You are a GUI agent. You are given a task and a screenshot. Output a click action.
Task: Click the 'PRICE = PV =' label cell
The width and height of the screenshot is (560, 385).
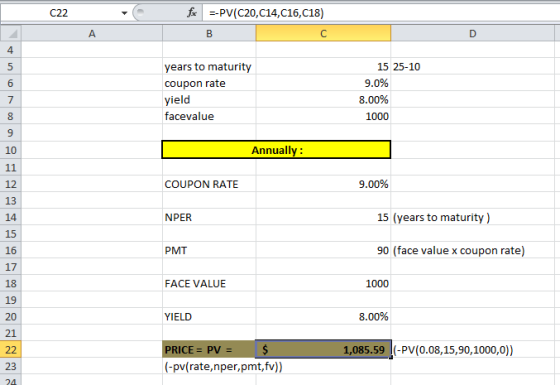209,349
